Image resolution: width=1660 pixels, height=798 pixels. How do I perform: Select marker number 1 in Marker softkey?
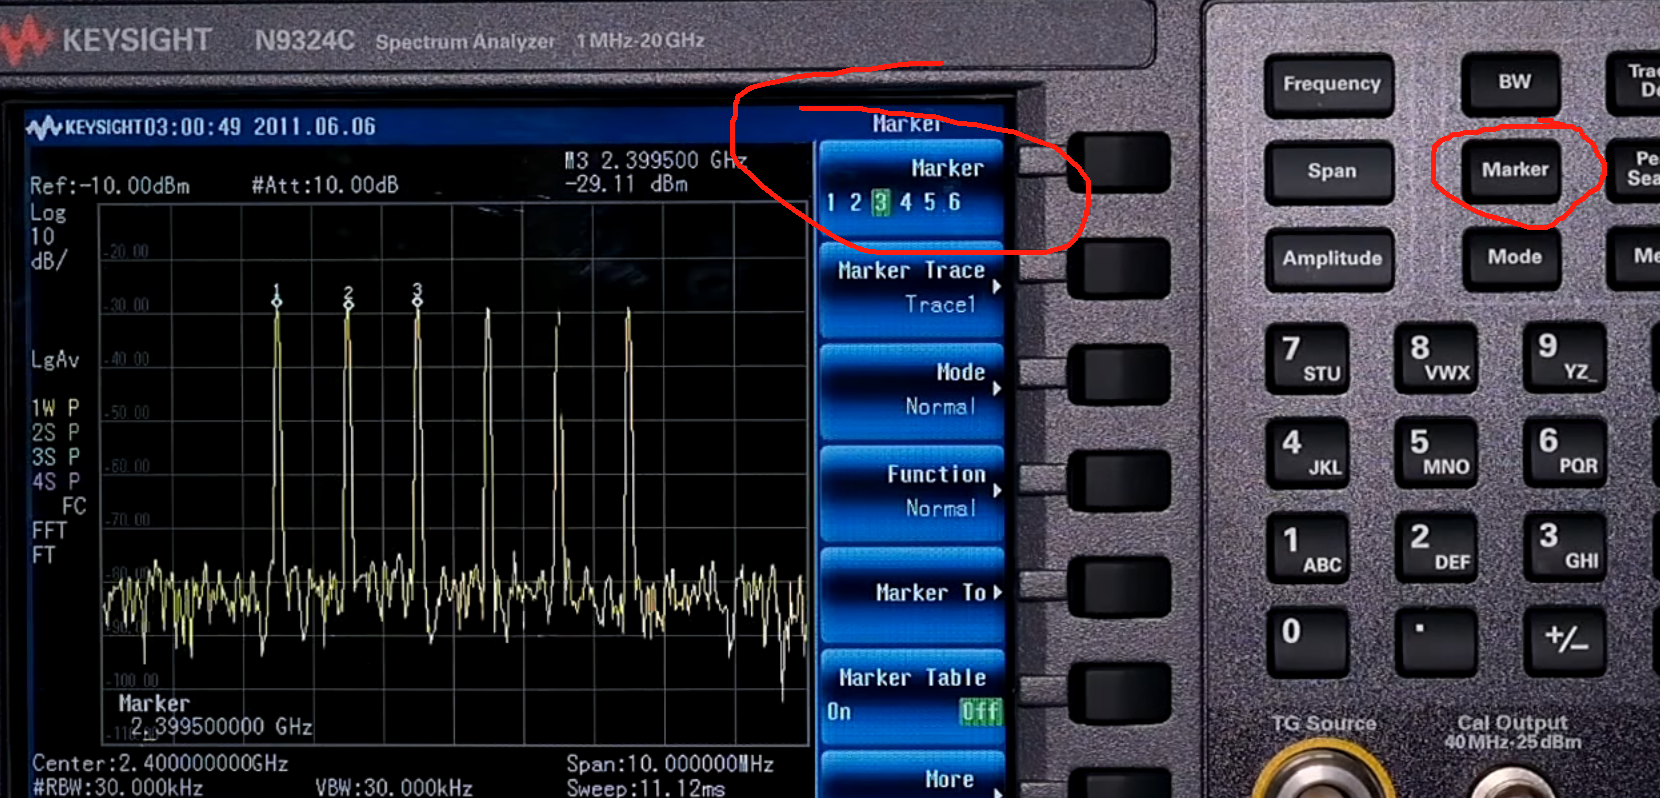point(831,203)
